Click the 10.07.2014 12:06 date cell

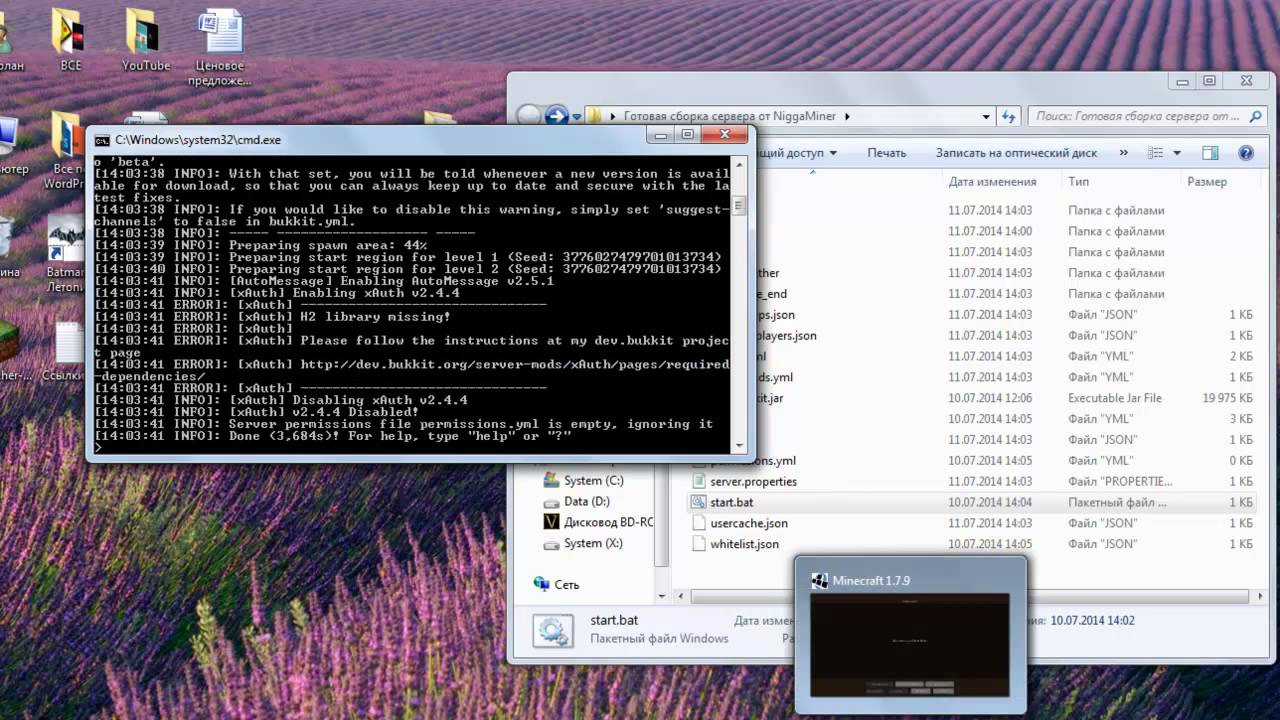990,398
